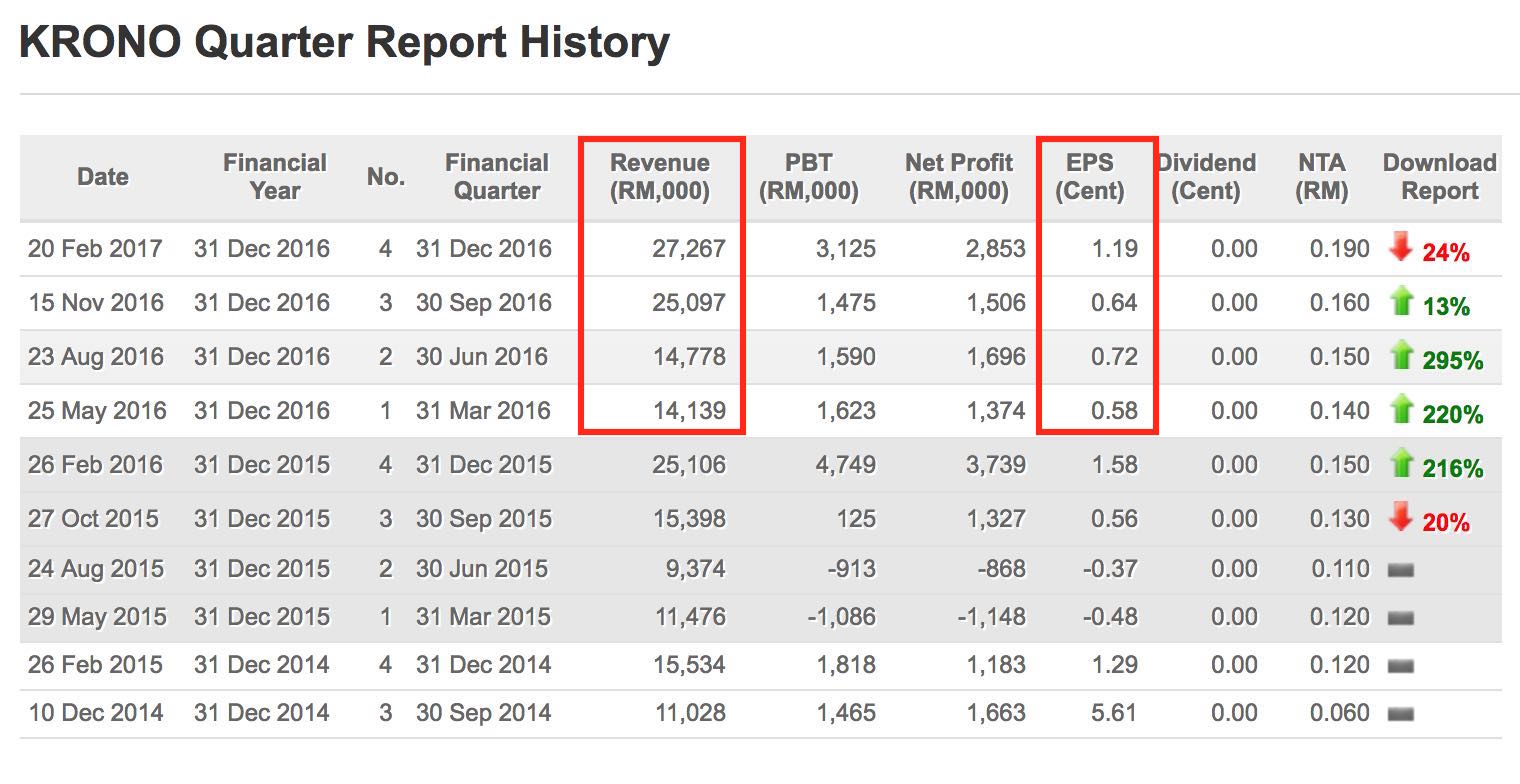Click the Date column header
The image size is (1520, 784).
click(103, 177)
